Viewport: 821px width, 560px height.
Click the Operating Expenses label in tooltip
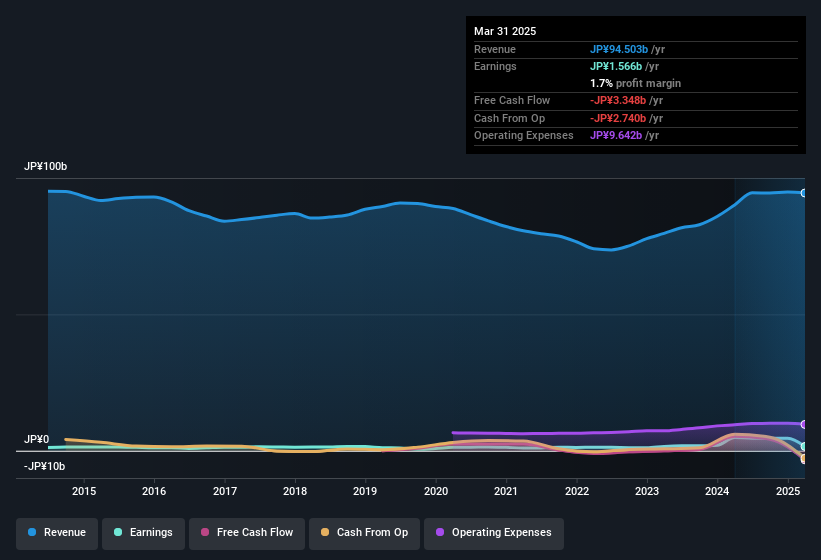pyautogui.click(x=524, y=136)
